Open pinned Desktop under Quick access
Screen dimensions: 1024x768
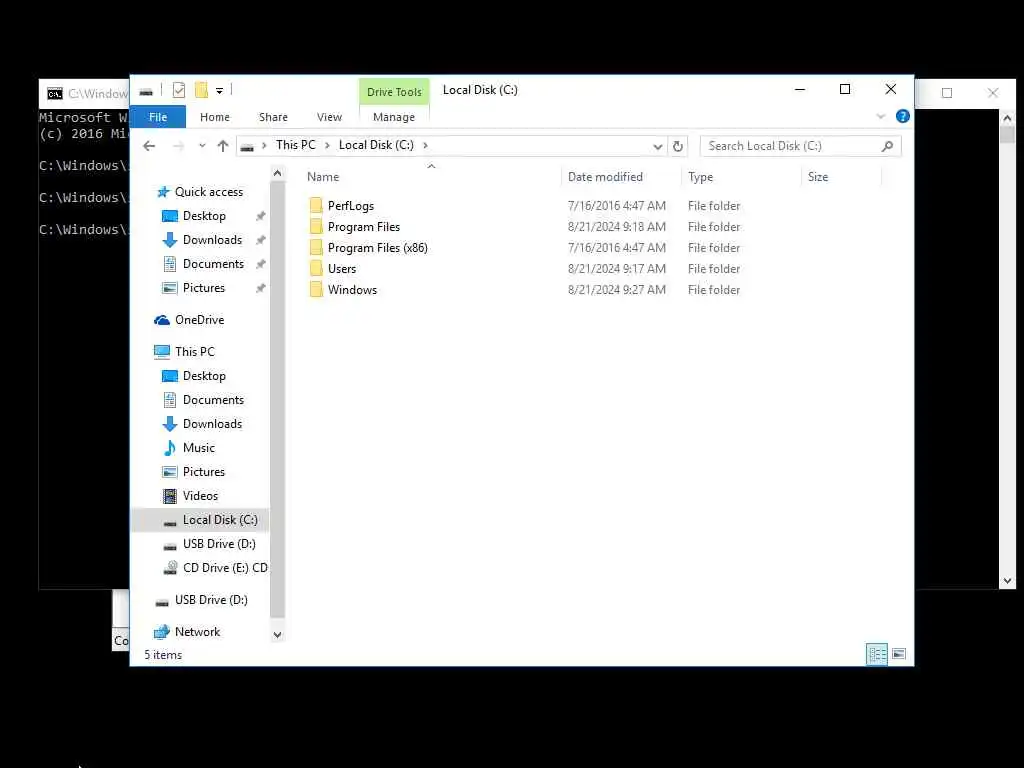click(x=204, y=216)
